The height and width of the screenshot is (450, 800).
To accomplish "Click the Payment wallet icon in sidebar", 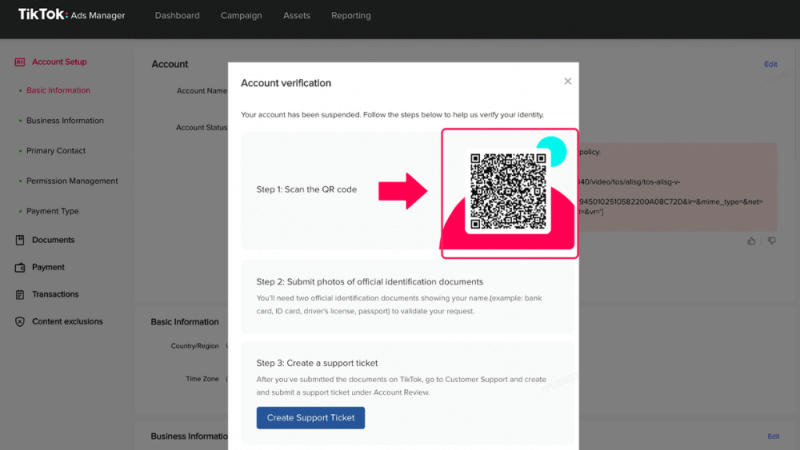I will (20, 267).
